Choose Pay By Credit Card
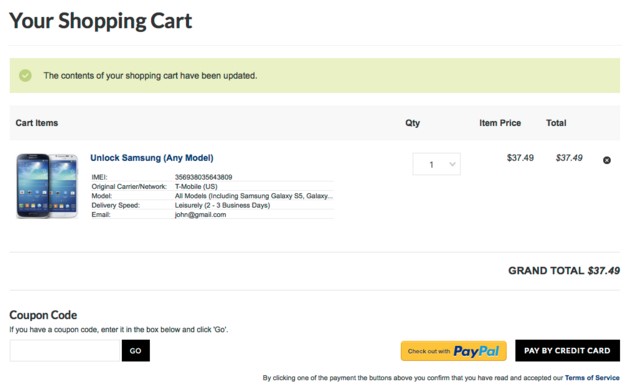 (x=567, y=351)
